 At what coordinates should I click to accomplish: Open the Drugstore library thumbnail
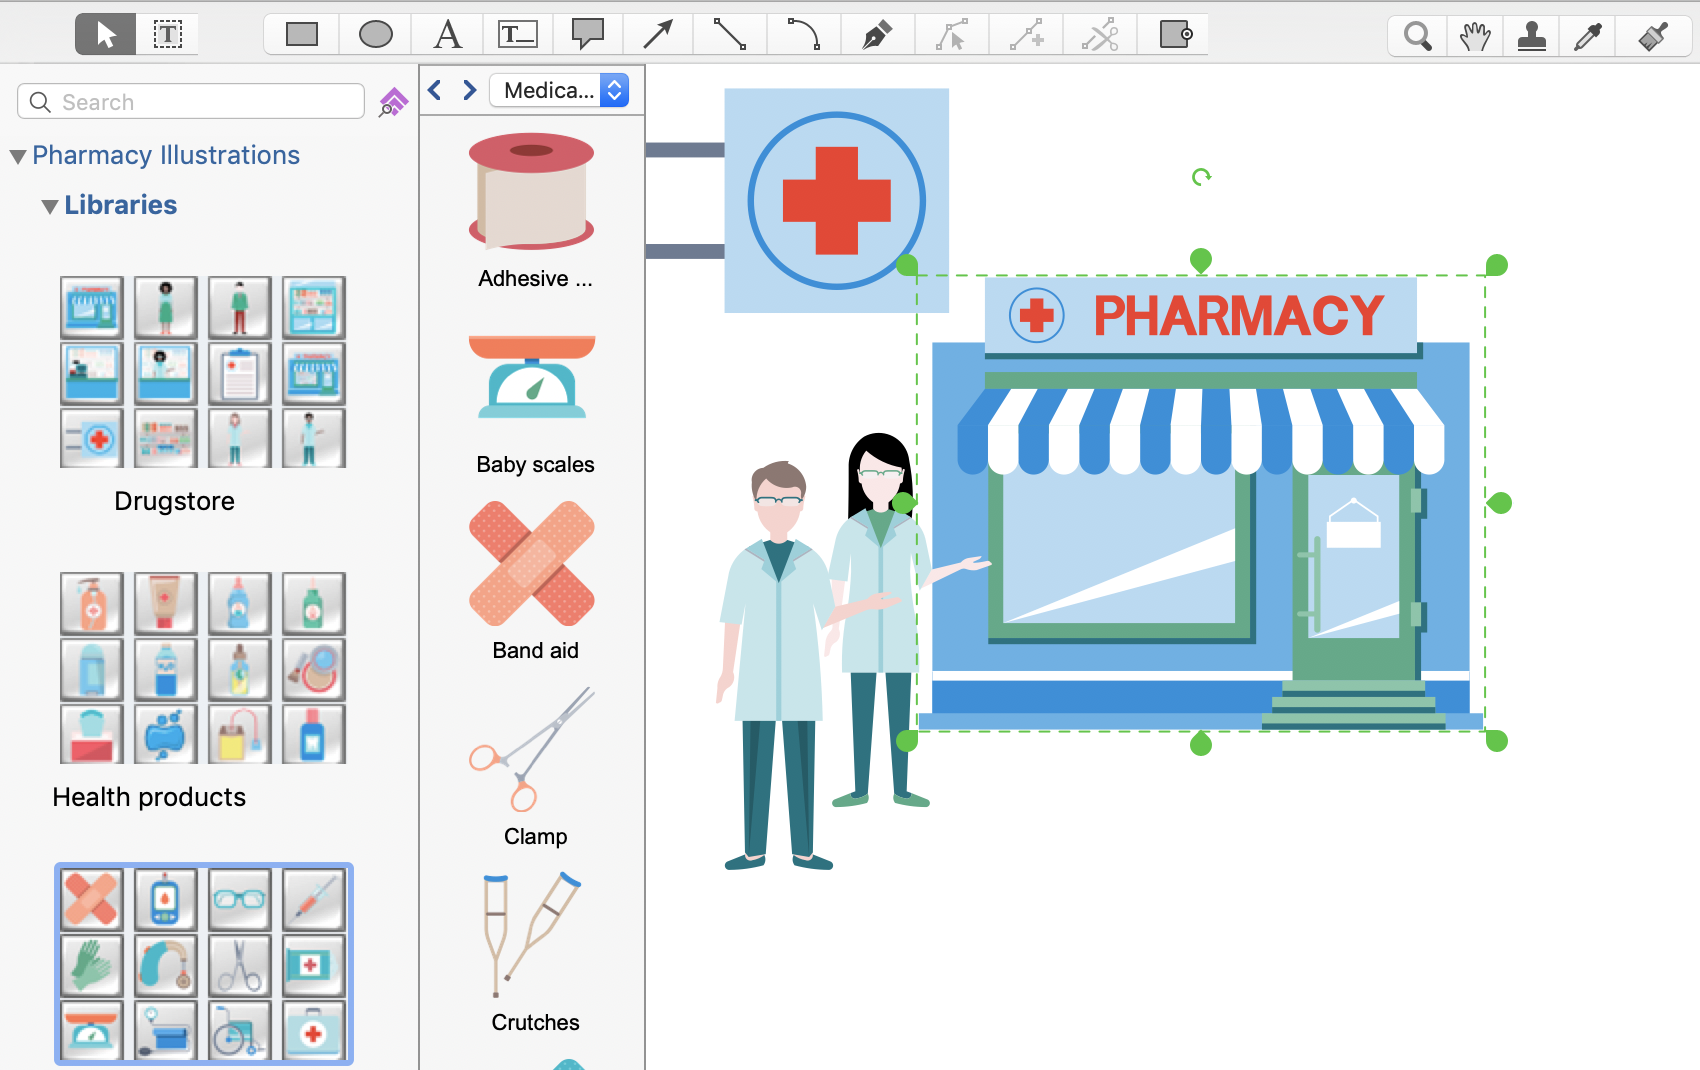(203, 372)
